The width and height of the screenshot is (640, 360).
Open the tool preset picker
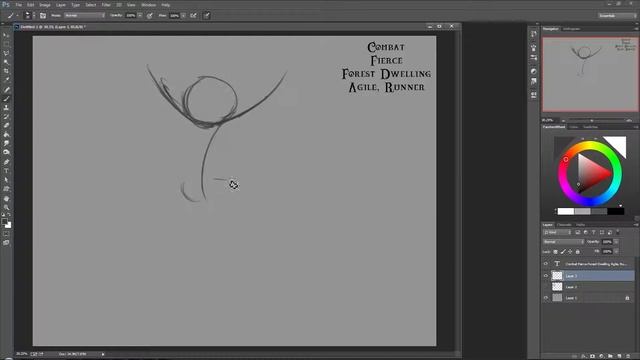point(12,16)
